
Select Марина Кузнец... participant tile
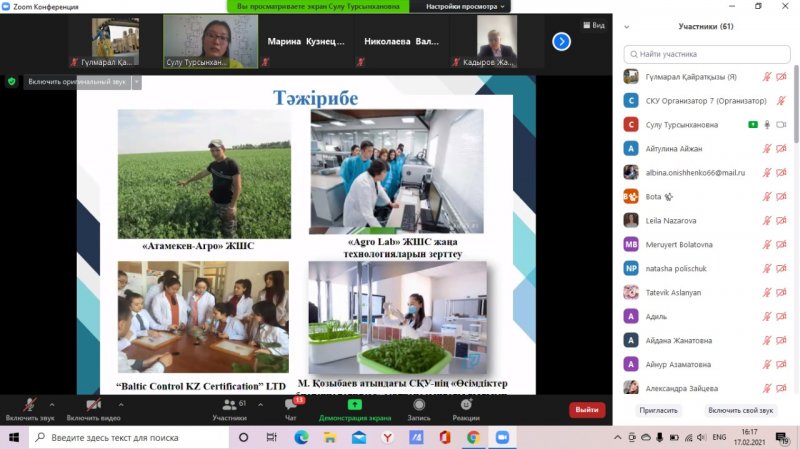[306, 41]
